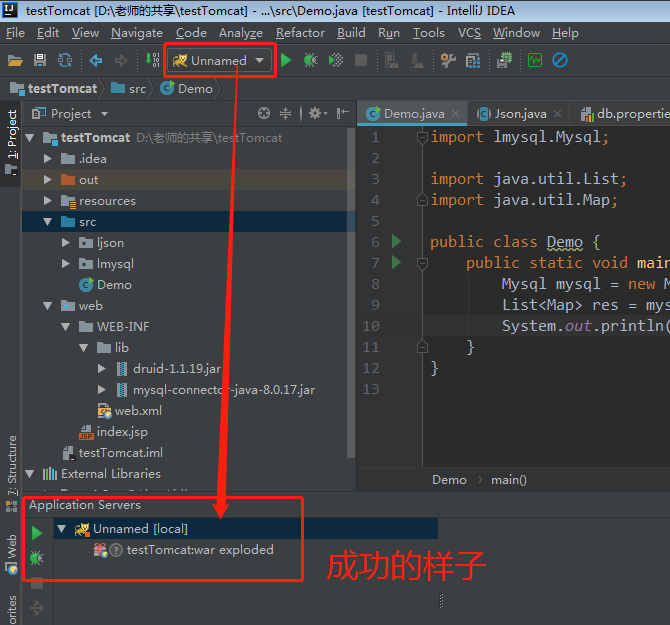This screenshot has height=625, width=670.
Task: Open Settings wrench icon
Action: click(x=448, y=60)
